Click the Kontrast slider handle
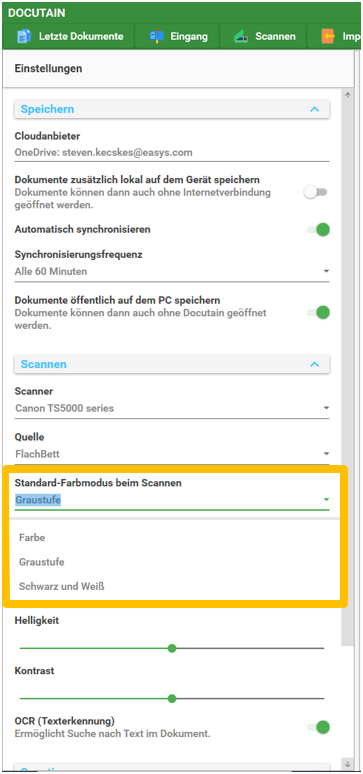This screenshot has height=774, width=363. click(172, 698)
